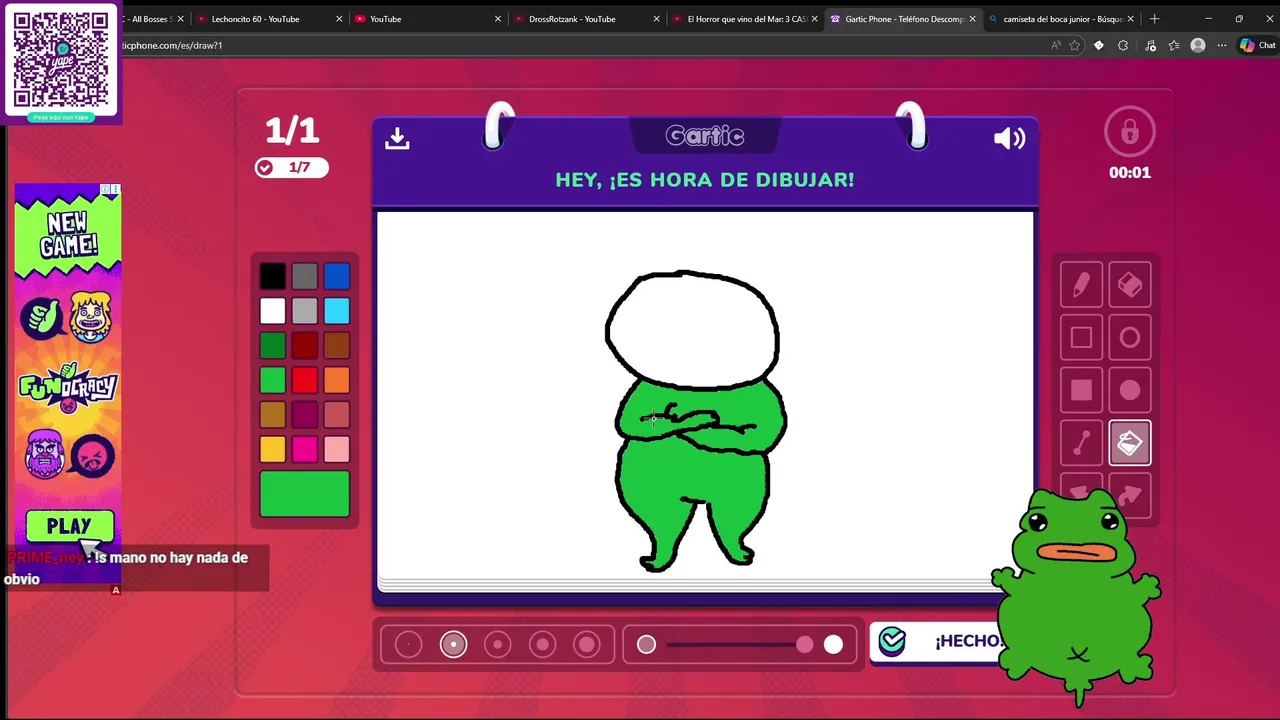Click the 1/7 progress badge
The image size is (1280, 720).
tap(291, 167)
